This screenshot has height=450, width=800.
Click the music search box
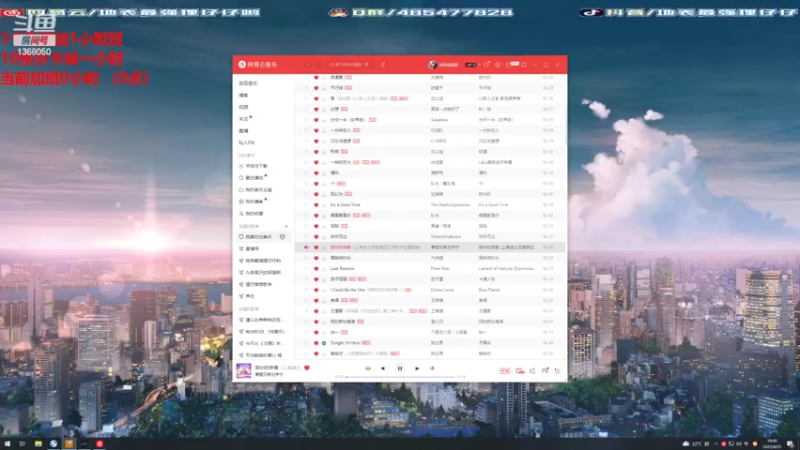pos(349,65)
